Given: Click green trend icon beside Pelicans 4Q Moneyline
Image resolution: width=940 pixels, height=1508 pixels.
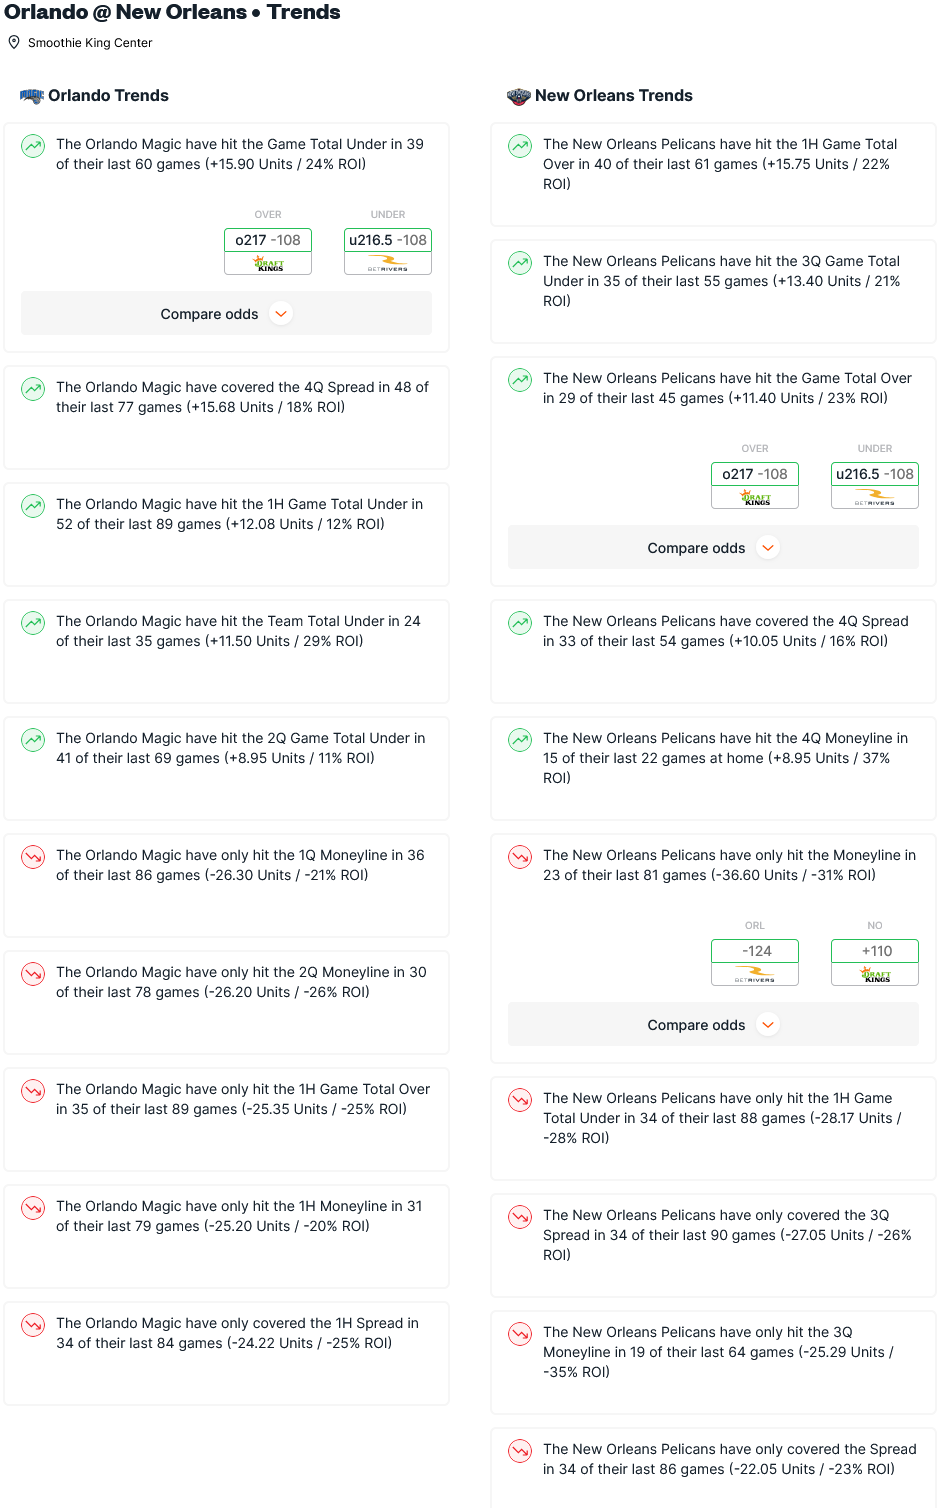Looking at the screenshot, I should click(520, 740).
